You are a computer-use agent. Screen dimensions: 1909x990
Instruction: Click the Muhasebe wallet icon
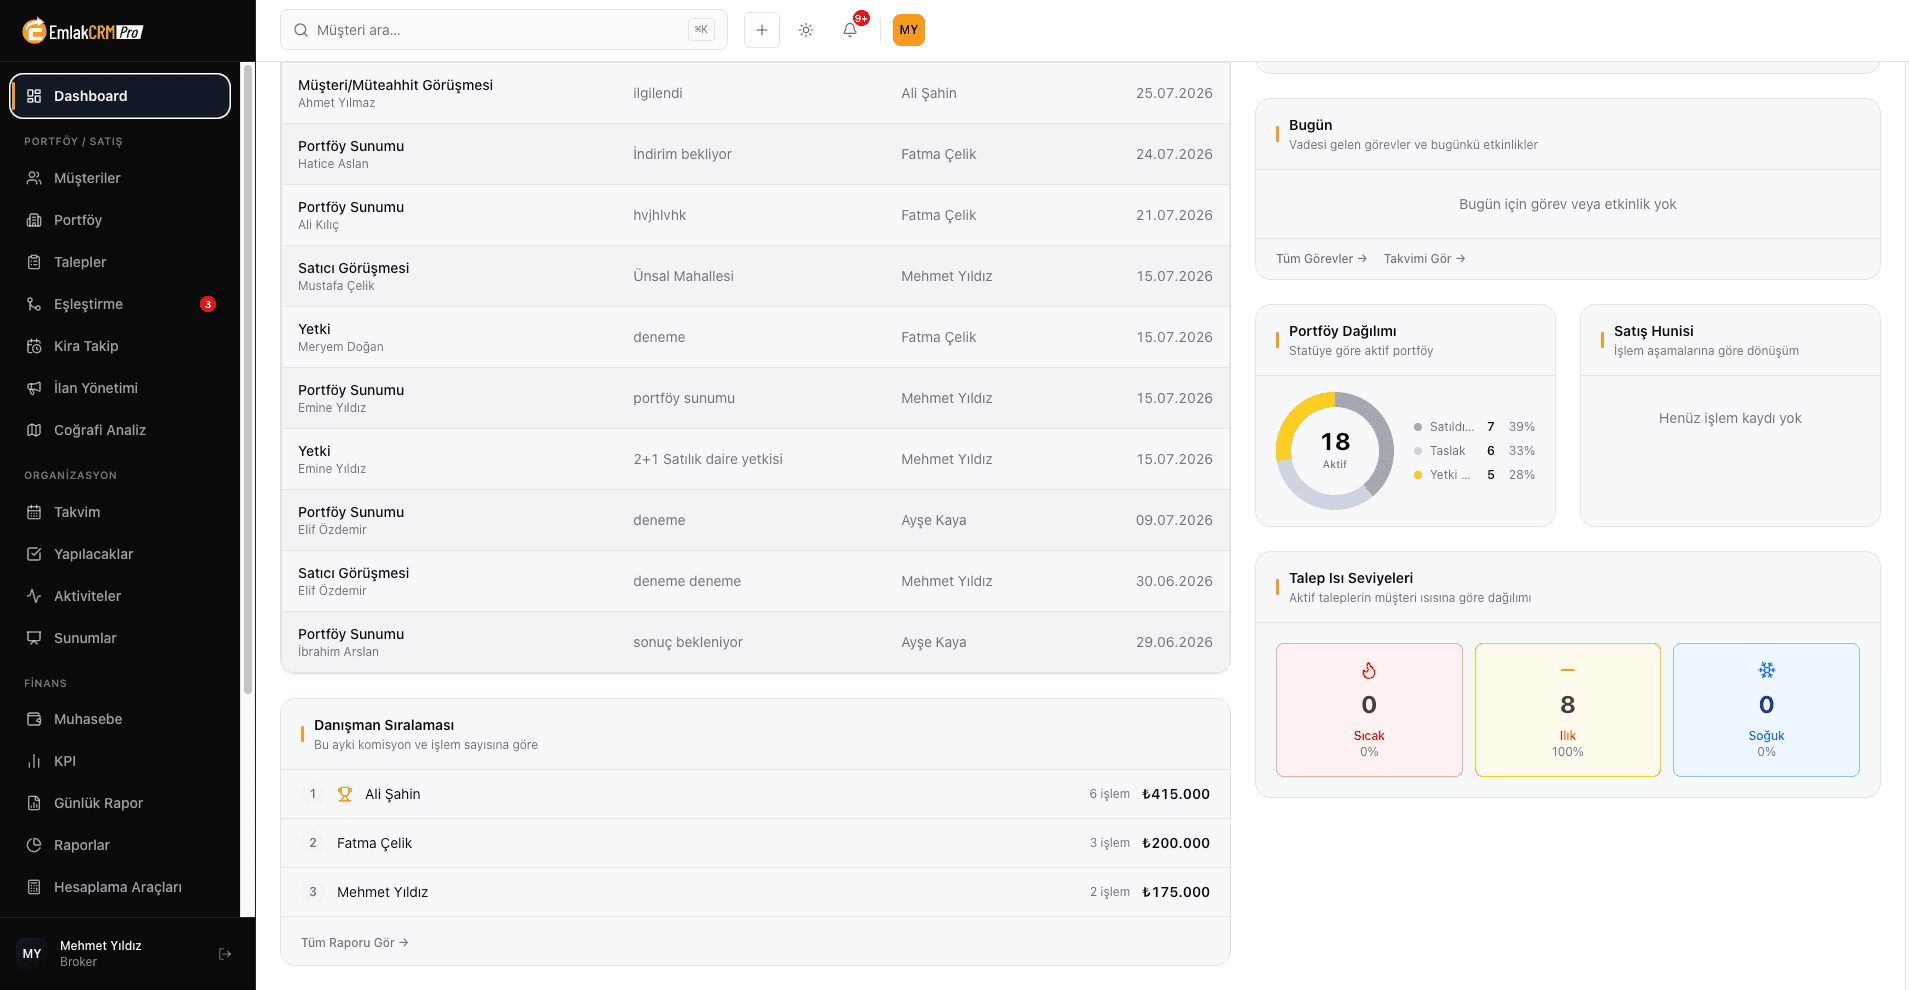pyautogui.click(x=34, y=719)
